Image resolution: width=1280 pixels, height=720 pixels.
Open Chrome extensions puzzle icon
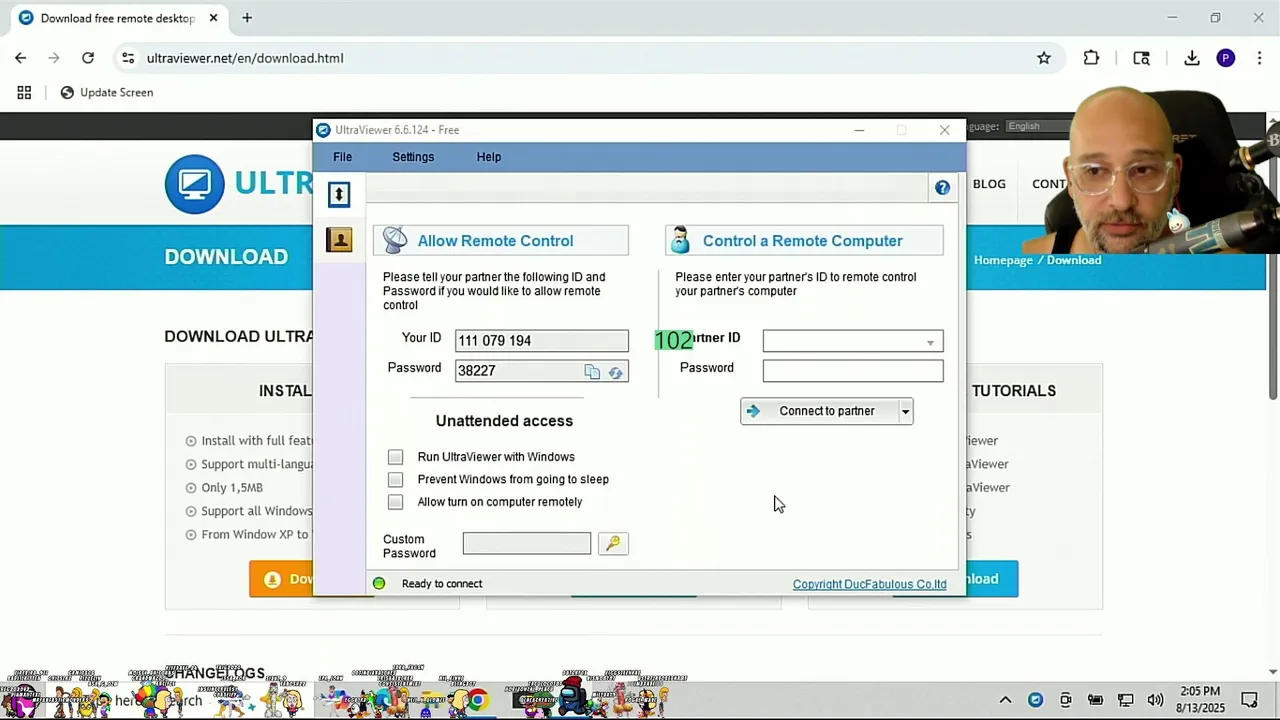point(1091,58)
